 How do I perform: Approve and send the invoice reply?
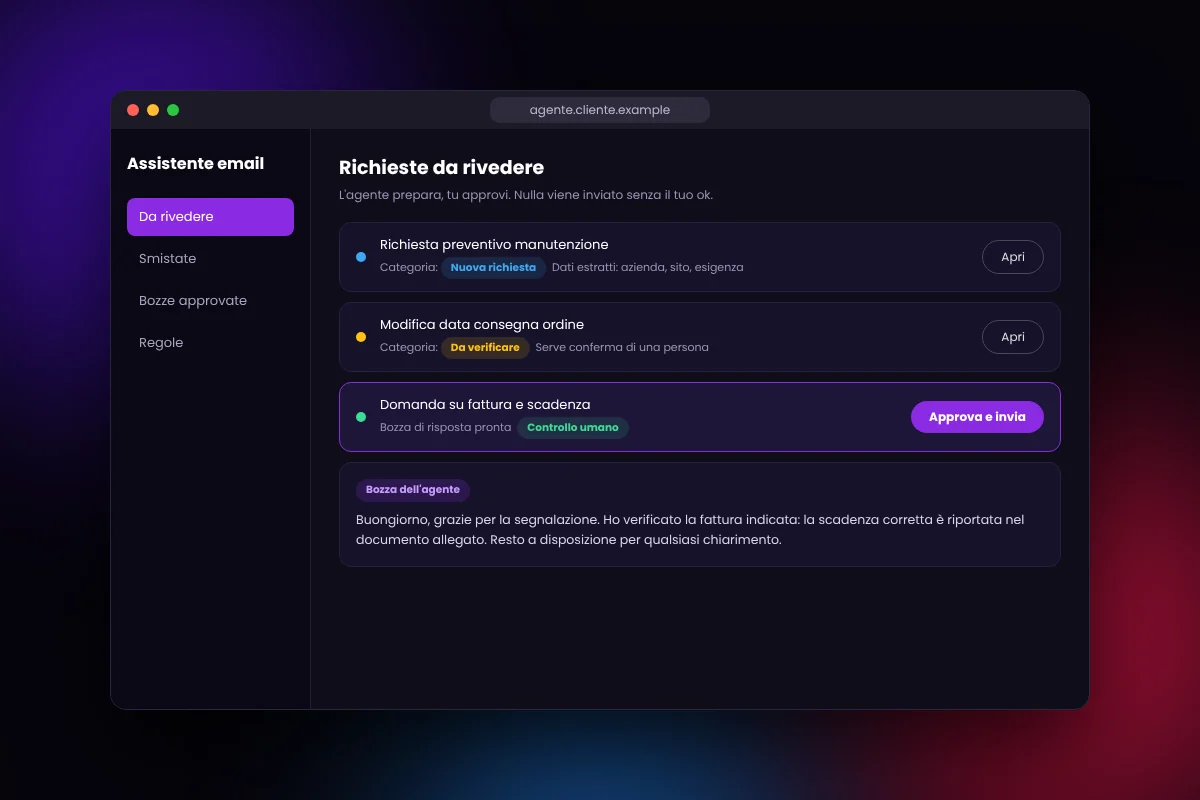pos(977,417)
